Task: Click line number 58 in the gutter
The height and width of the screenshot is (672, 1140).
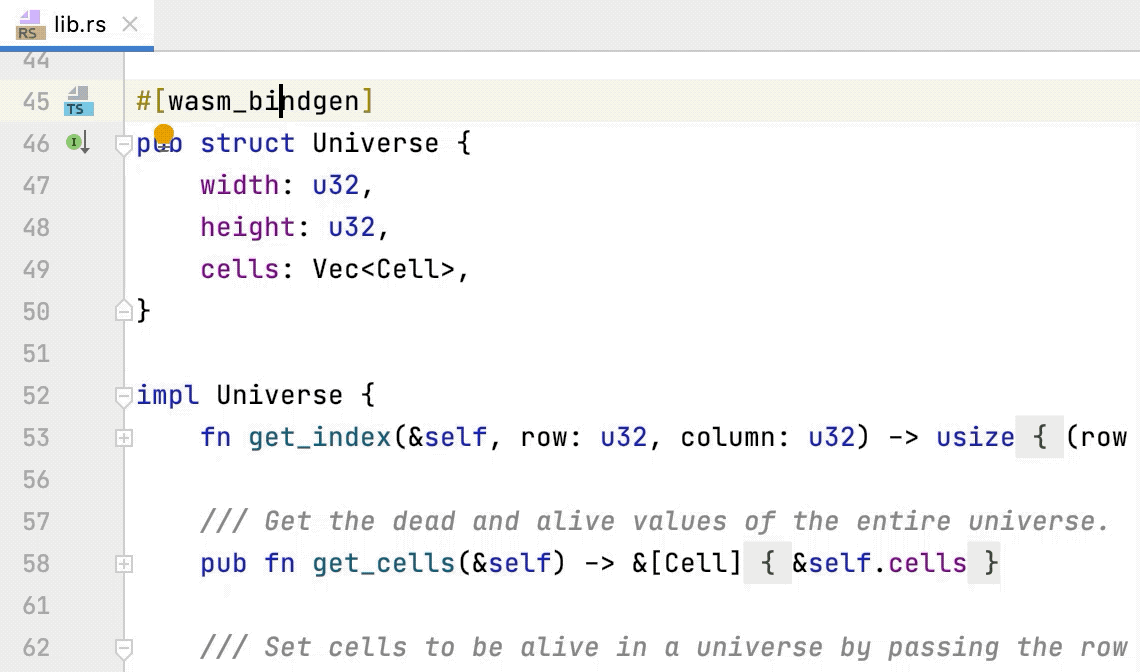Action: pos(36,564)
